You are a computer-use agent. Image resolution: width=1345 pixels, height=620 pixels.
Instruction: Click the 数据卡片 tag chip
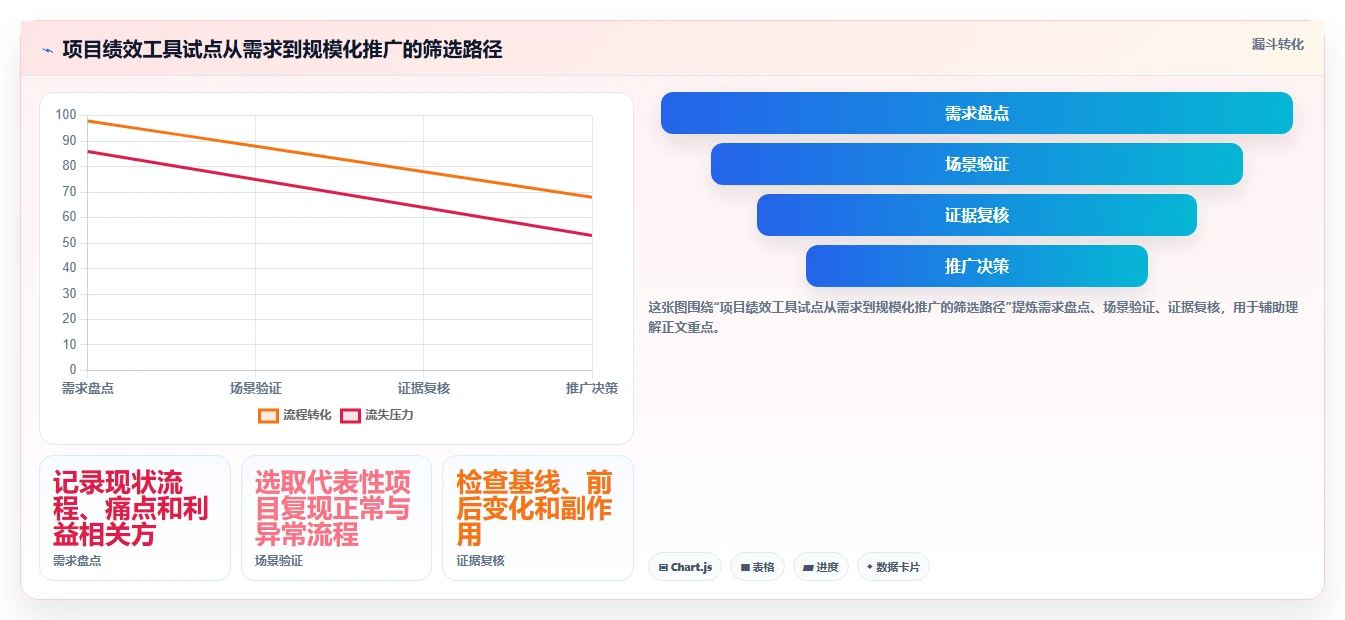(893, 567)
